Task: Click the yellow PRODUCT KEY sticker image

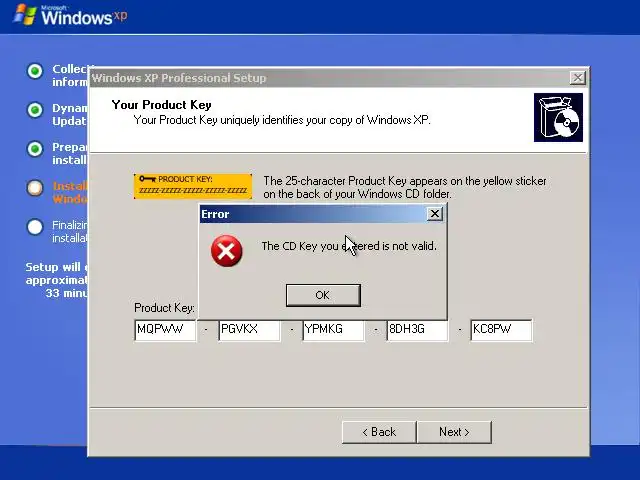Action: pyautogui.click(x=193, y=187)
